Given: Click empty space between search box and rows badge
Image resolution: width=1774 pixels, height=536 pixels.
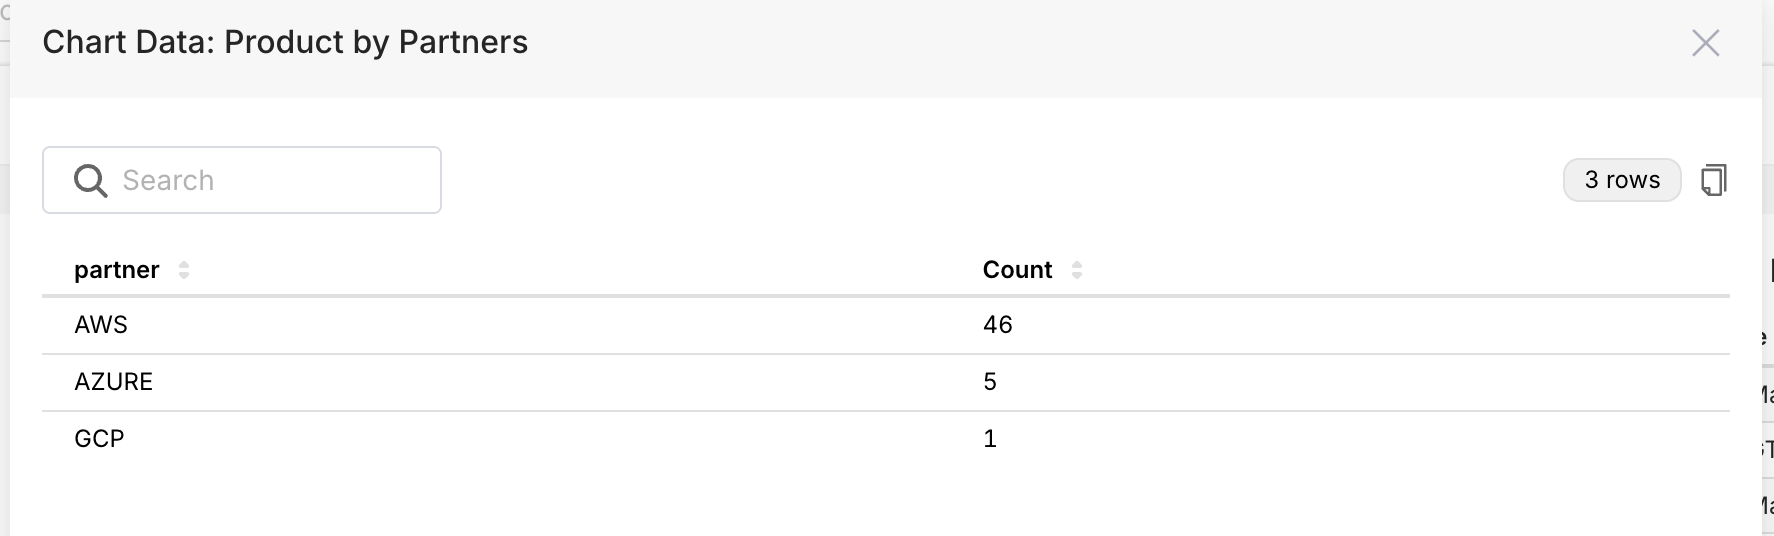Looking at the screenshot, I should pyautogui.click(x=1000, y=180).
